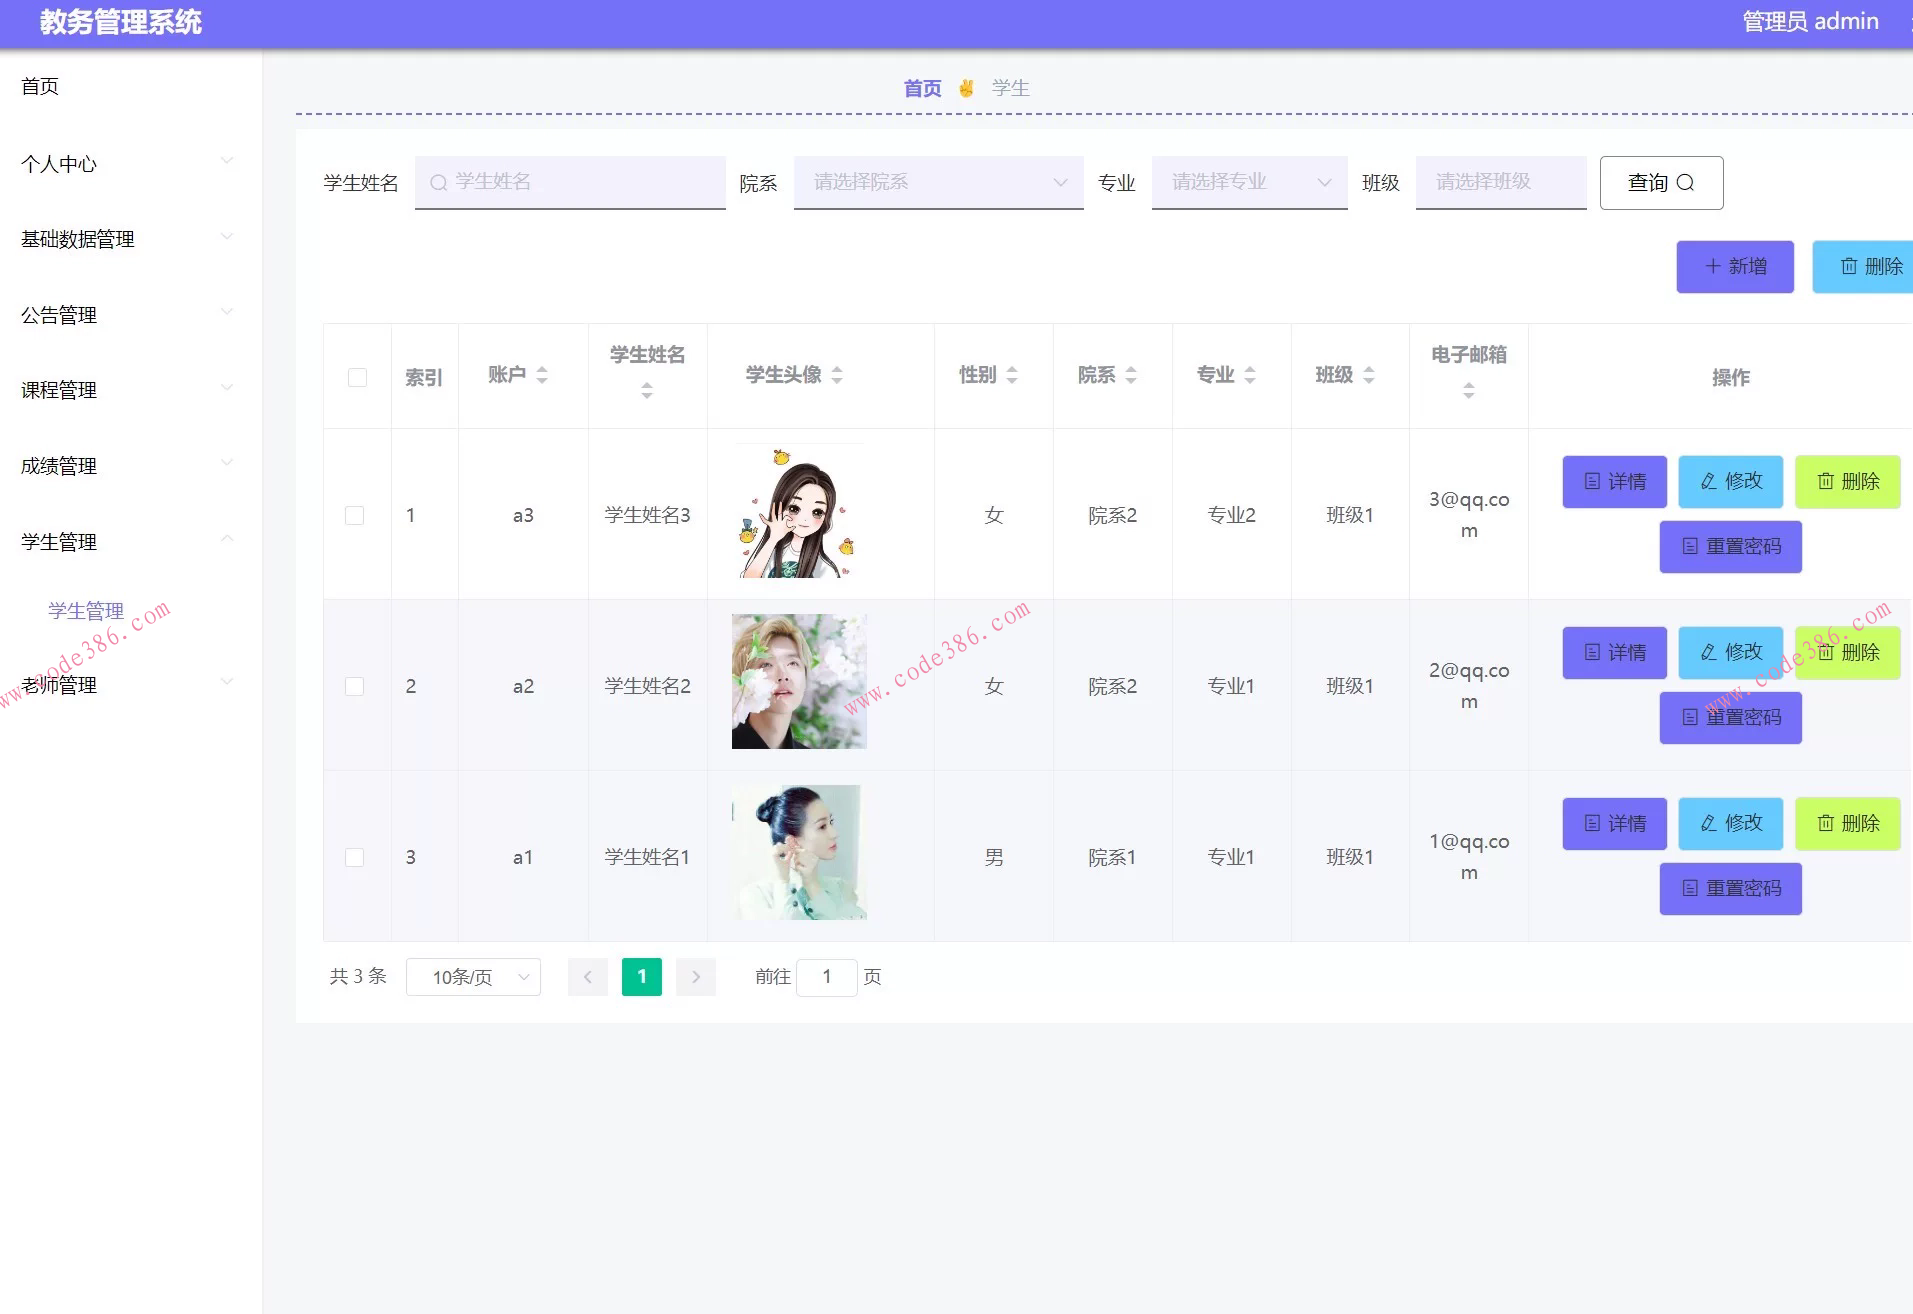Screen dimensions: 1913x1314
Task: Click the sort arrows on 性别 column
Action: tap(1012, 375)
